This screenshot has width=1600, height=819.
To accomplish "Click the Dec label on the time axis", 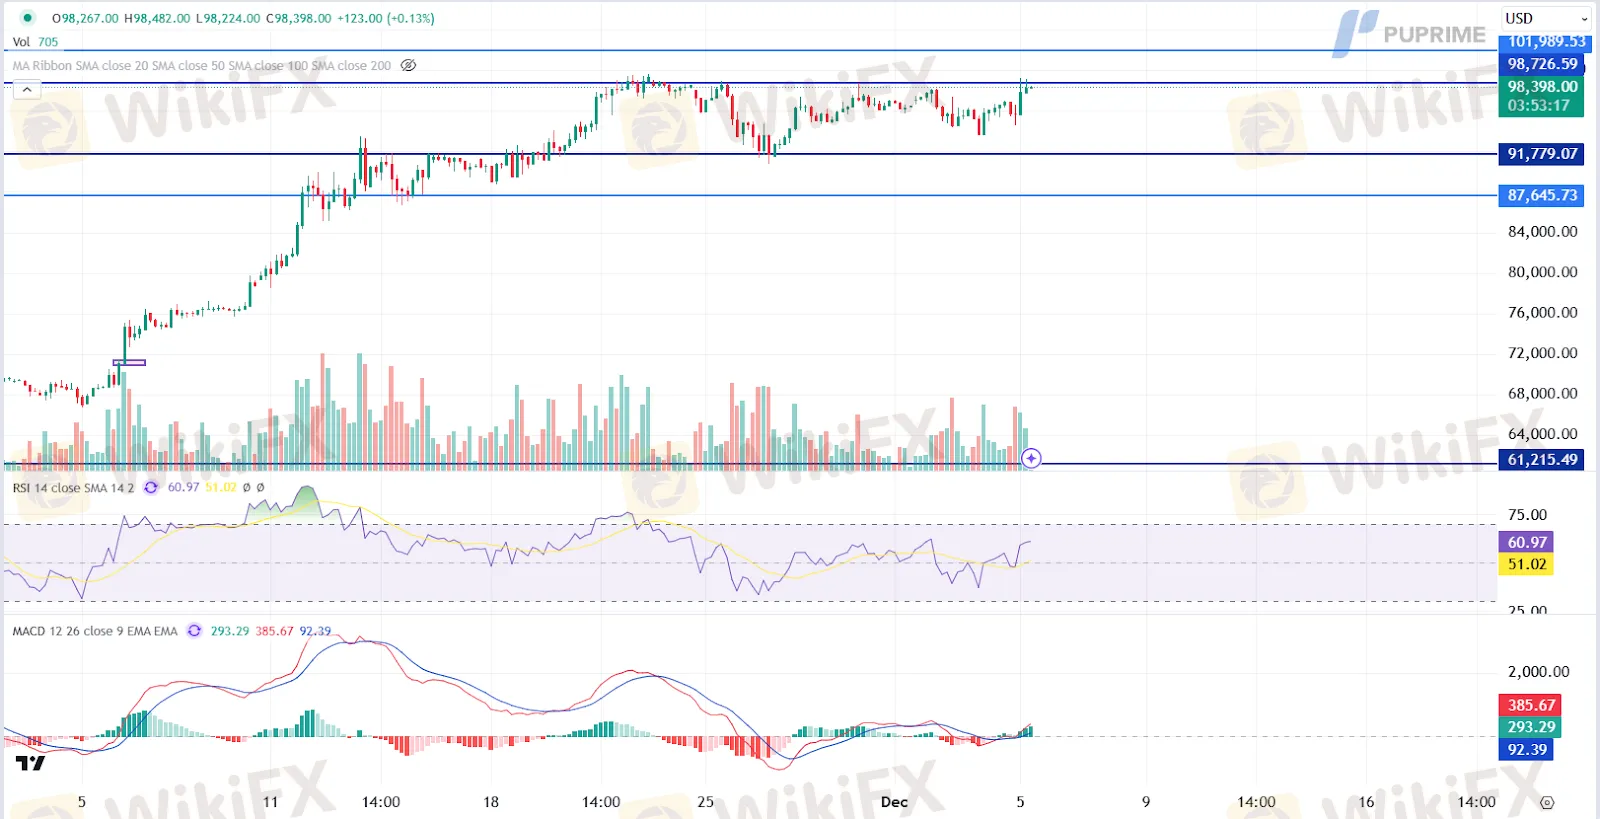I will click(894, 802).
